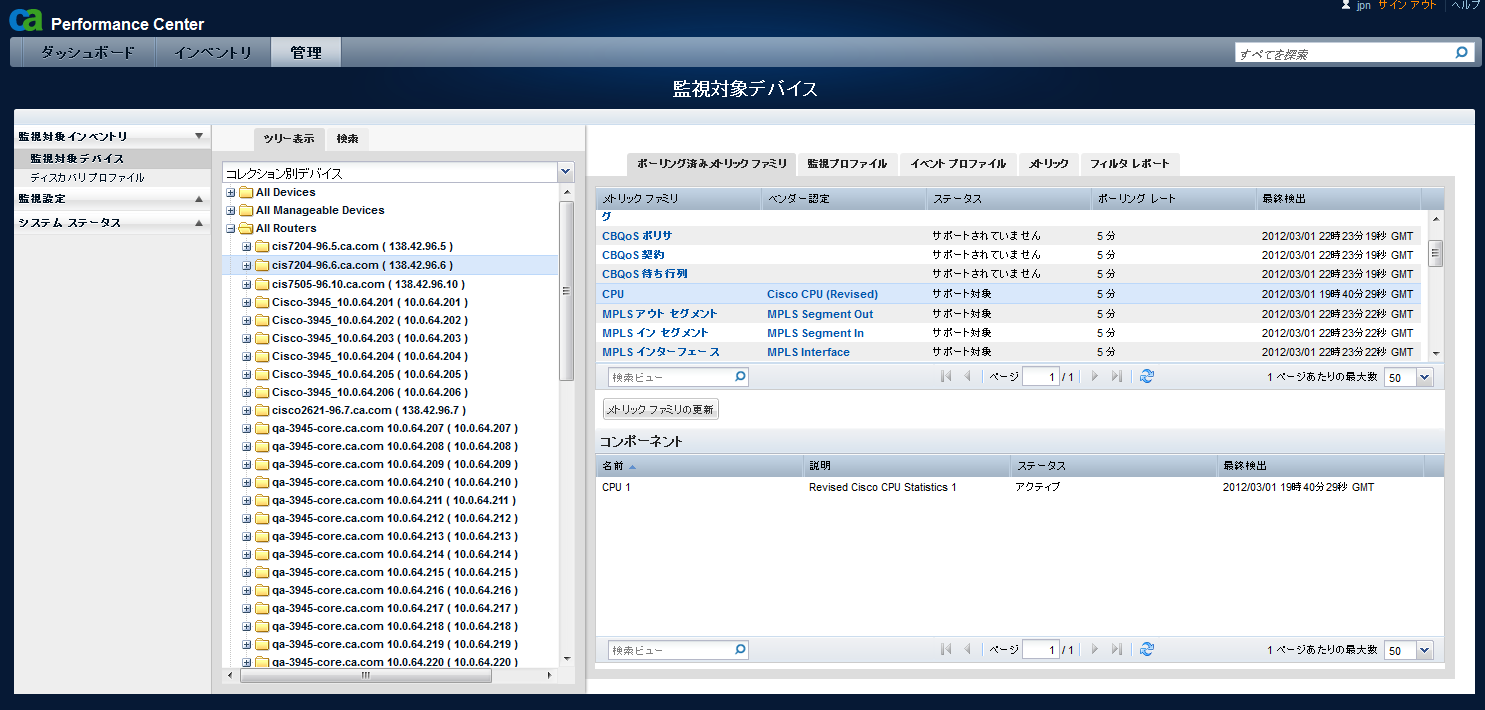Open metric family page size dropdown
Image resolution: width=1485 pixels, height=710 pixels.
click(x=1424, y=377)
